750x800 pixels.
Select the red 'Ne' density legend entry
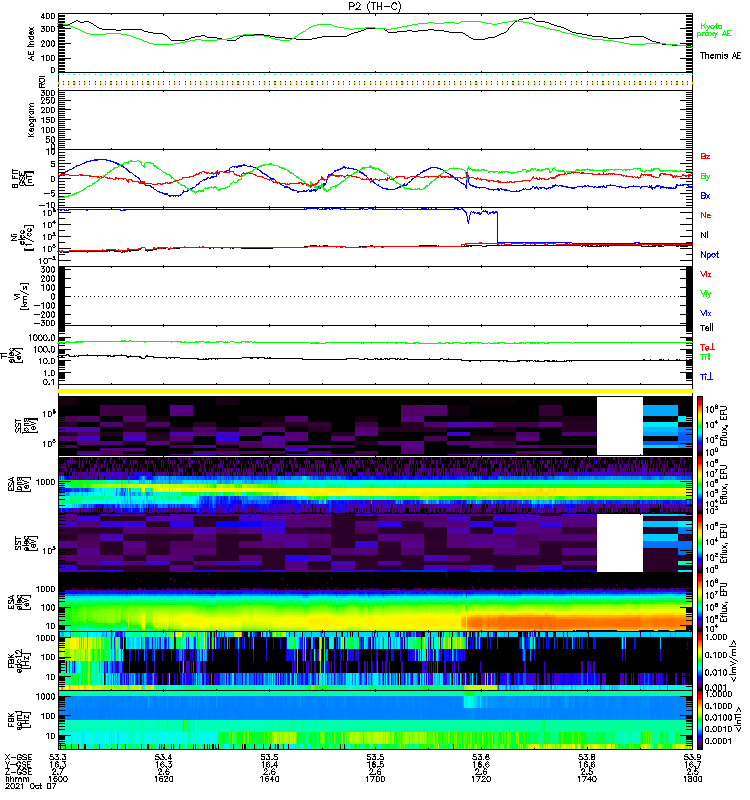(705, 215)
